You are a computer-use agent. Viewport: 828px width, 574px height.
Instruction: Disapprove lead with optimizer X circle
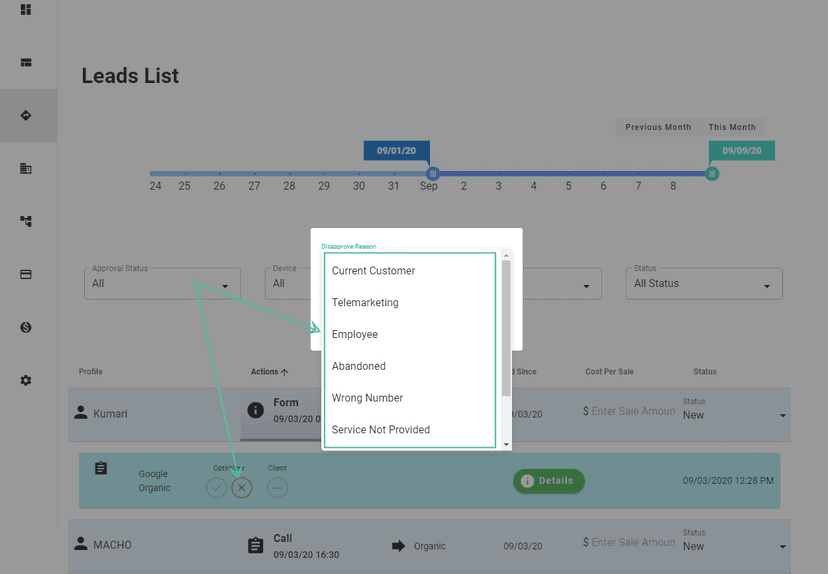[x=242, y=487]
